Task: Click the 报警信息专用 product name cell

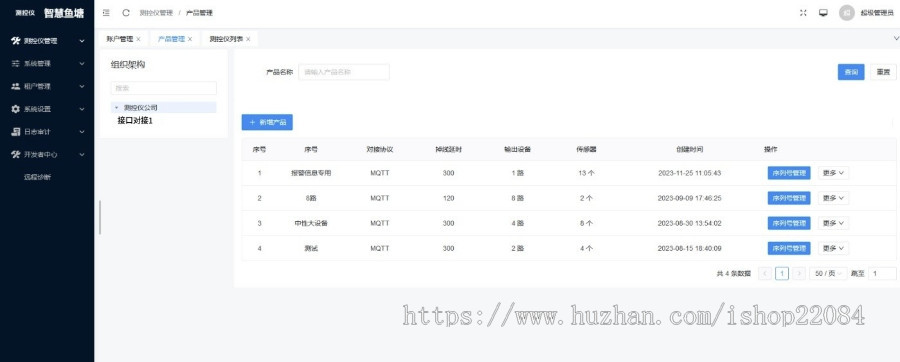Action: pos(311,173)
